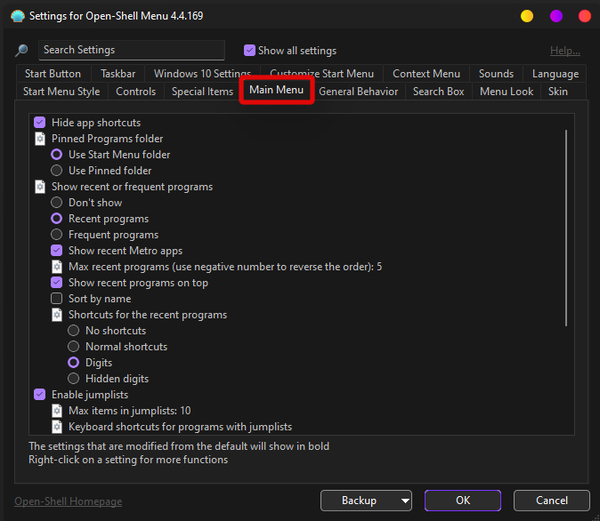Open the Backup dropdown menu
The width and height of the screenshot is (600, 521).
click(x=366, y=500)
